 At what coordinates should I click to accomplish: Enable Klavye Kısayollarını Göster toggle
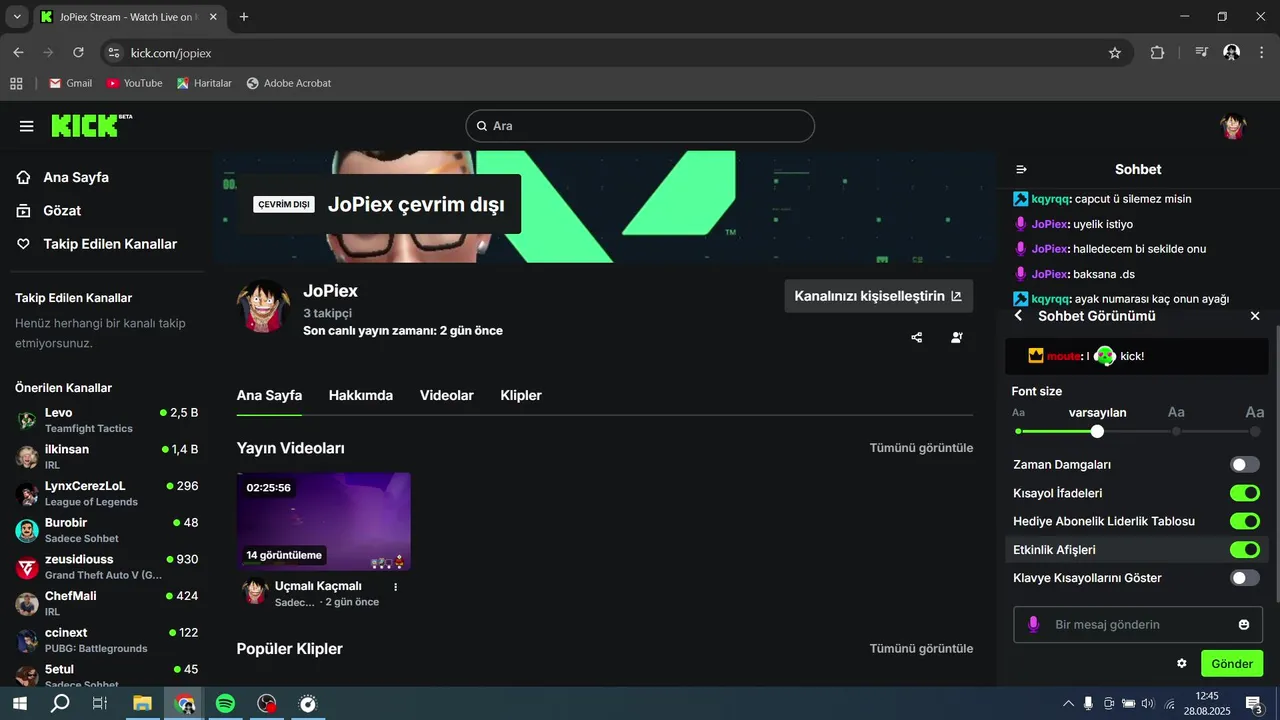(1245, 578)
